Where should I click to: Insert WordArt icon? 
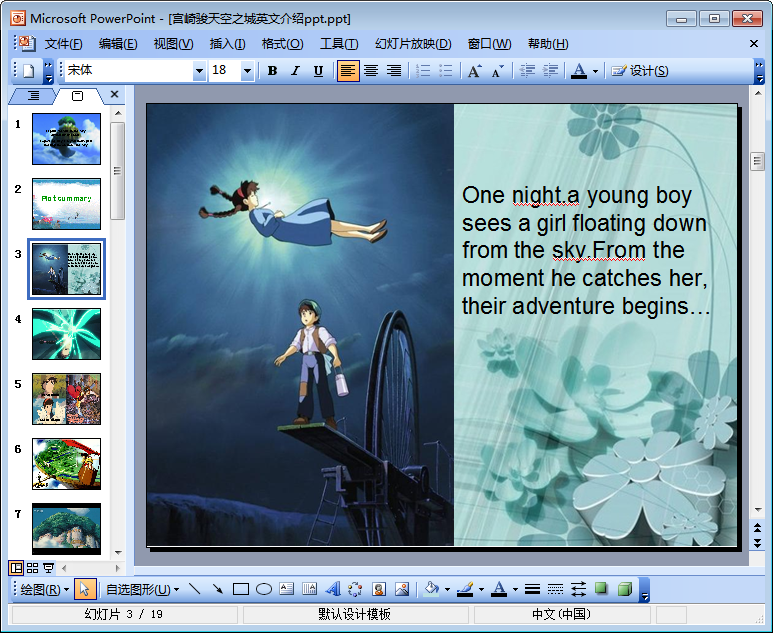click(x=333, y=589)
